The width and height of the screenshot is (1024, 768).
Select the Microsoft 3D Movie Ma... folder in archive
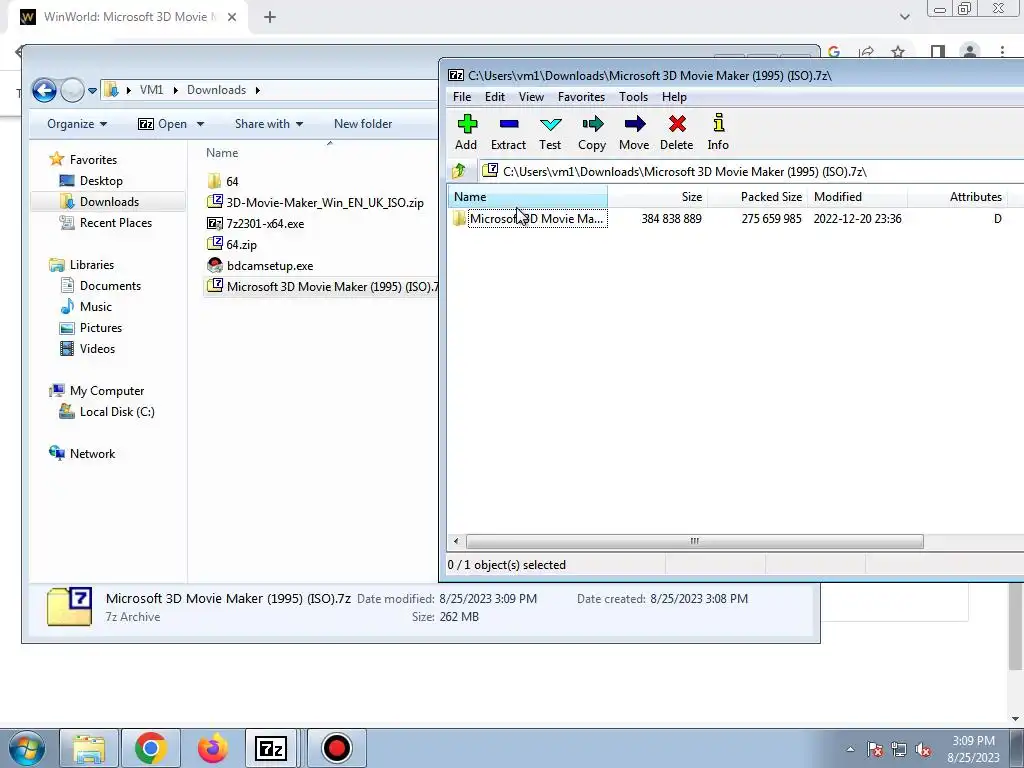pyautogui.click(x=529, y=219)
